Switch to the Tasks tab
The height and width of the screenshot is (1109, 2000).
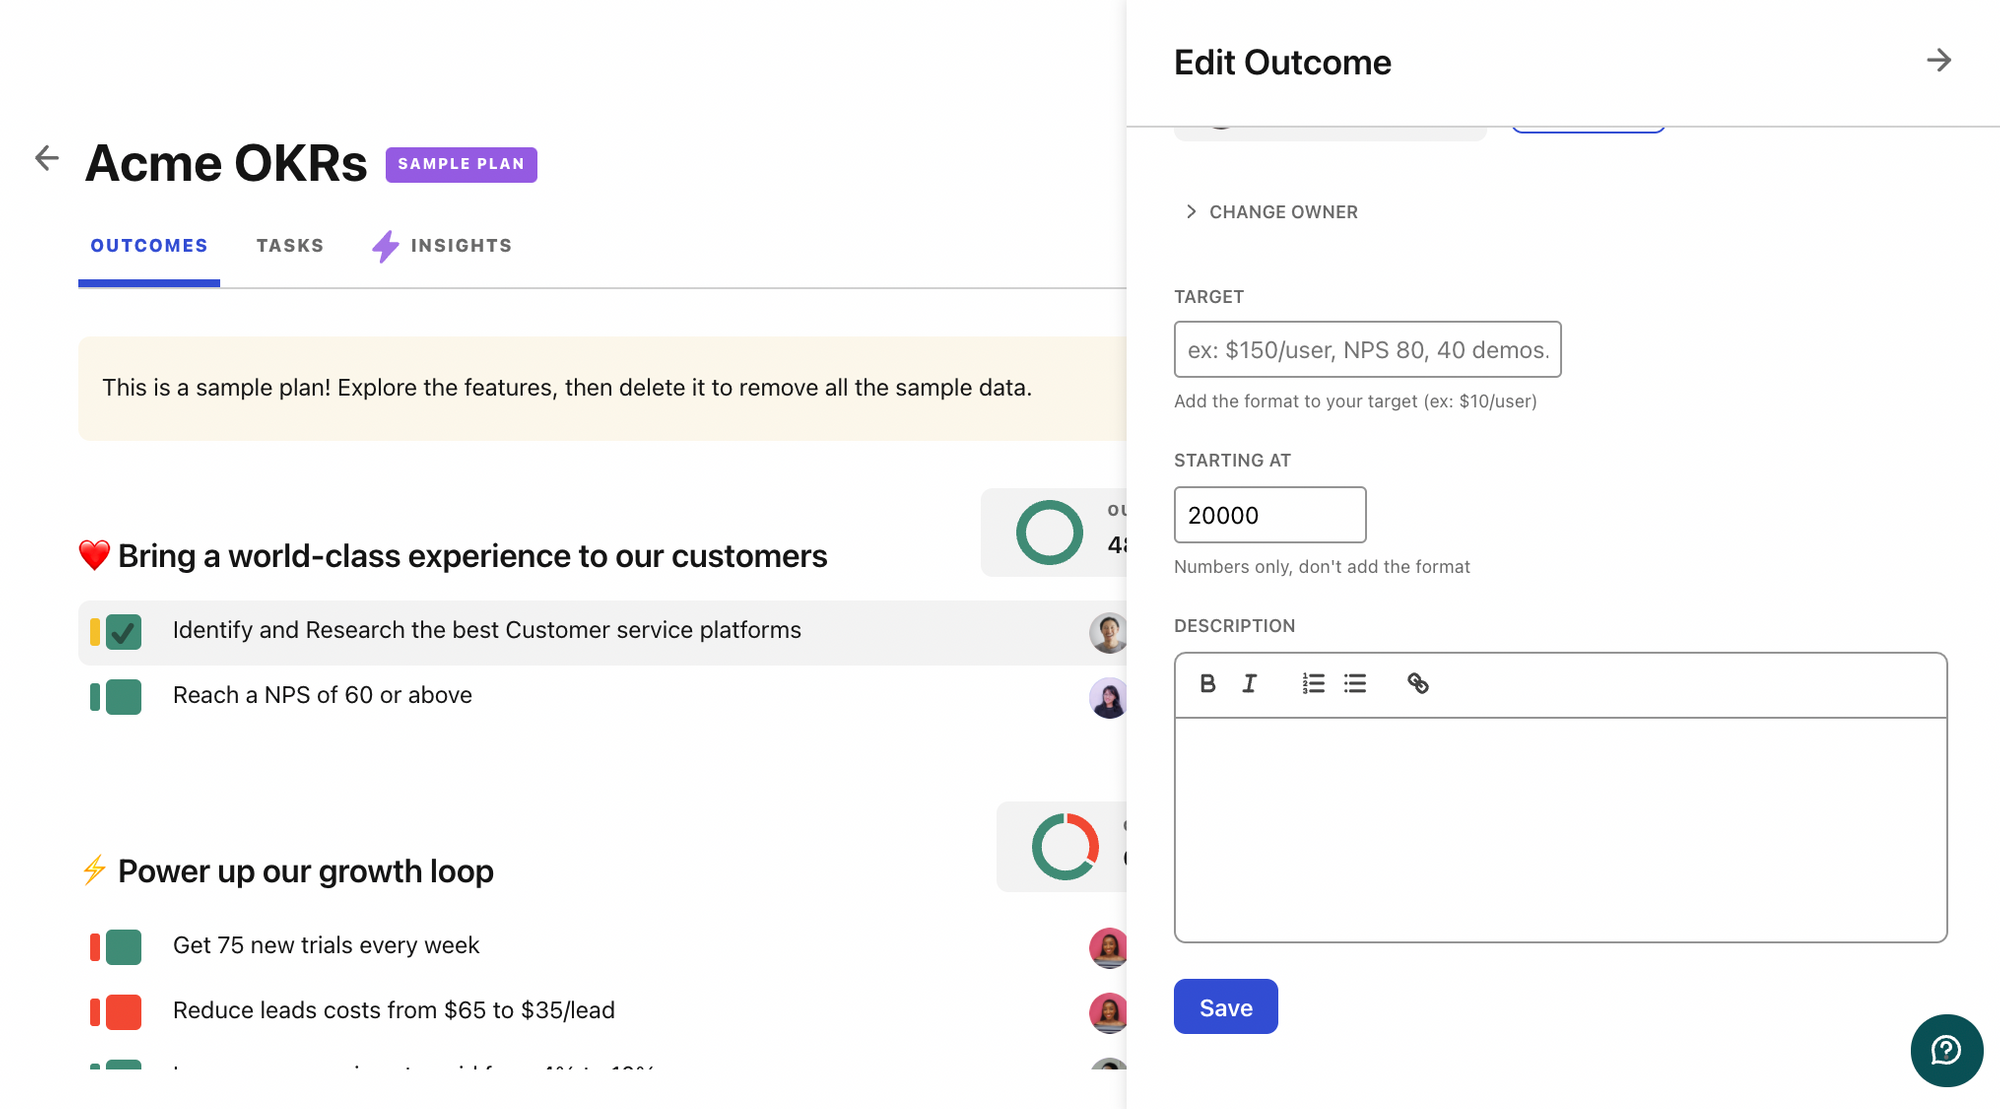(290, 246)
